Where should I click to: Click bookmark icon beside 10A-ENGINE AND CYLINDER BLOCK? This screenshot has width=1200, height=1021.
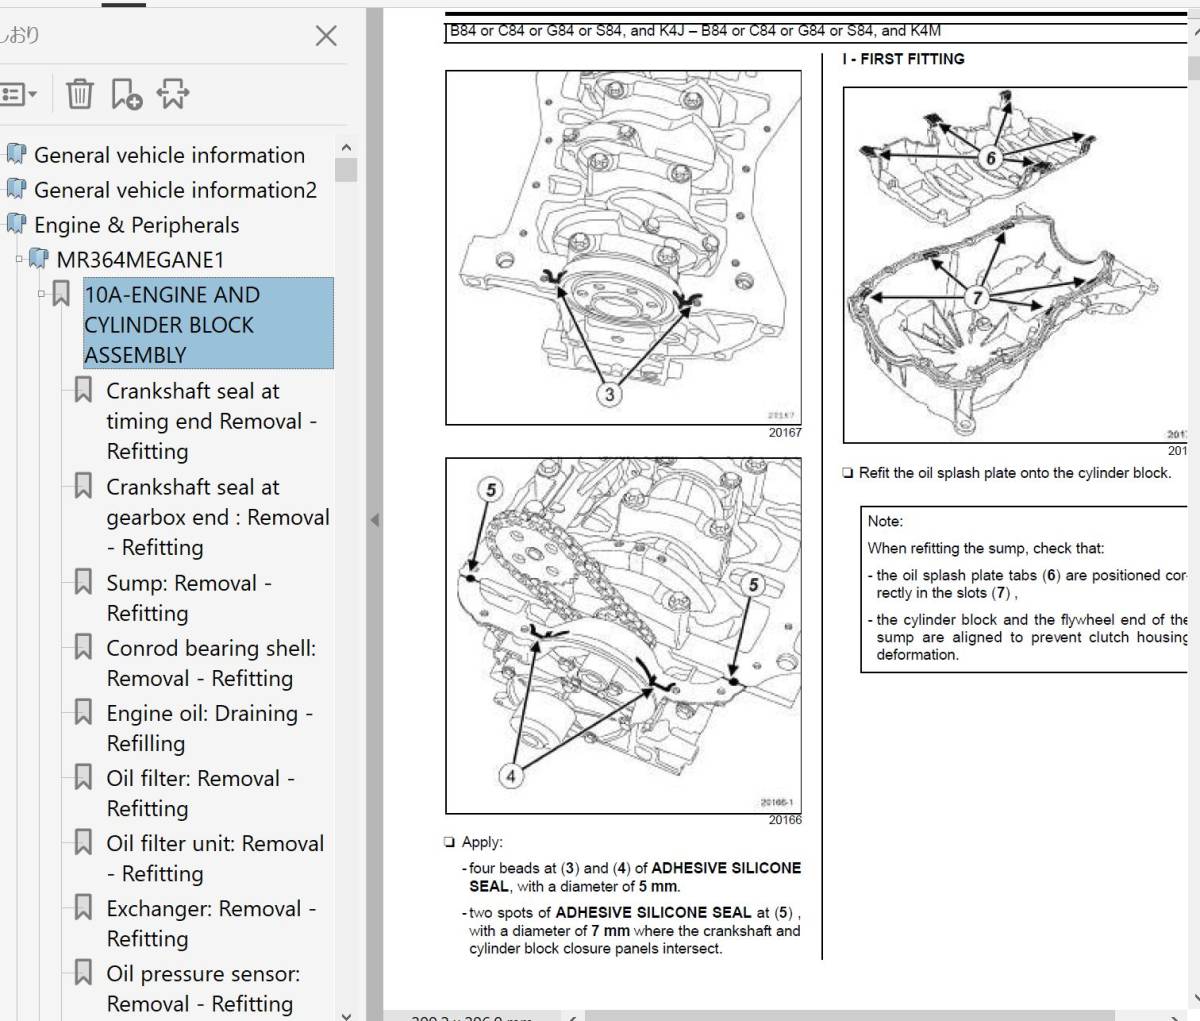point(61,294)
